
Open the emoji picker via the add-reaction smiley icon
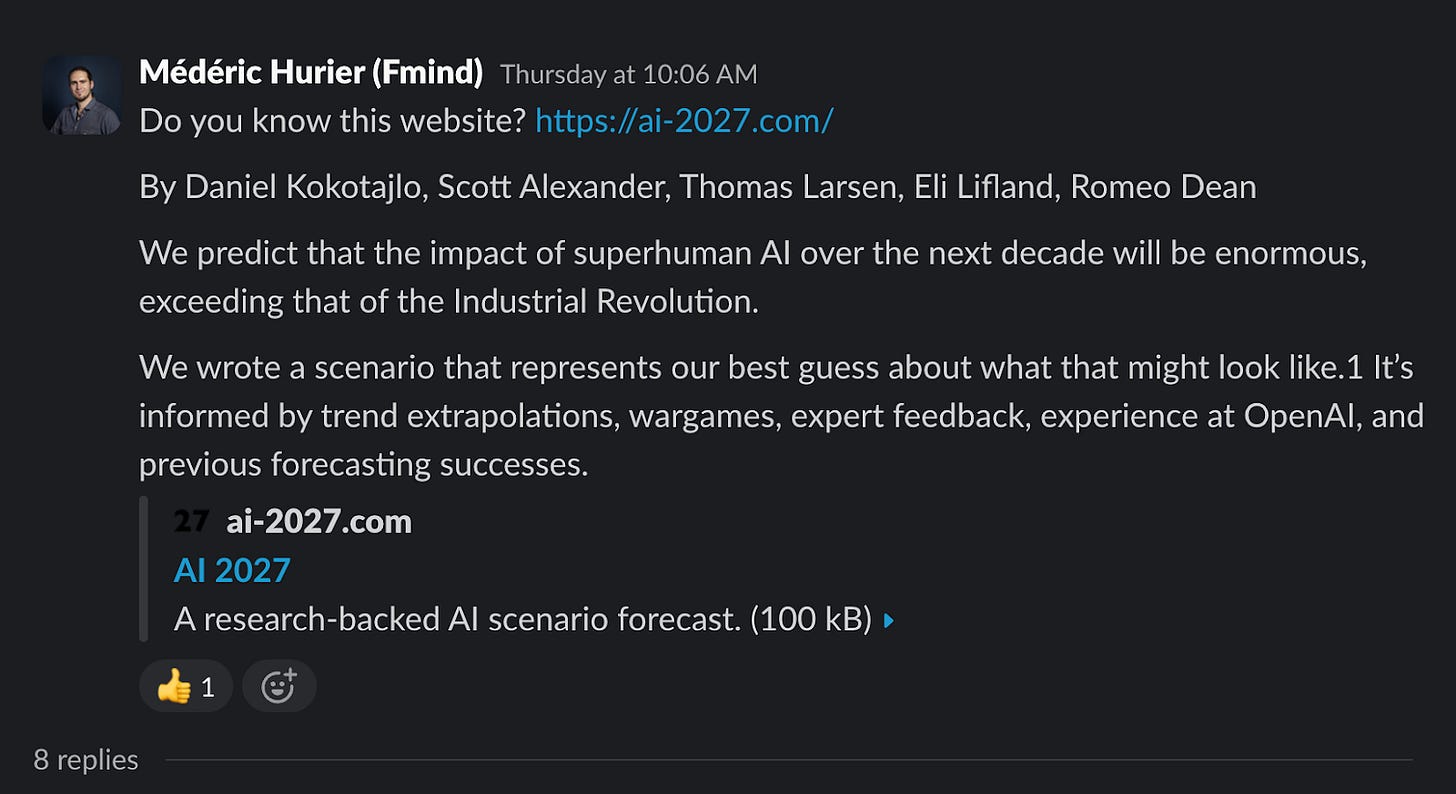279,685
